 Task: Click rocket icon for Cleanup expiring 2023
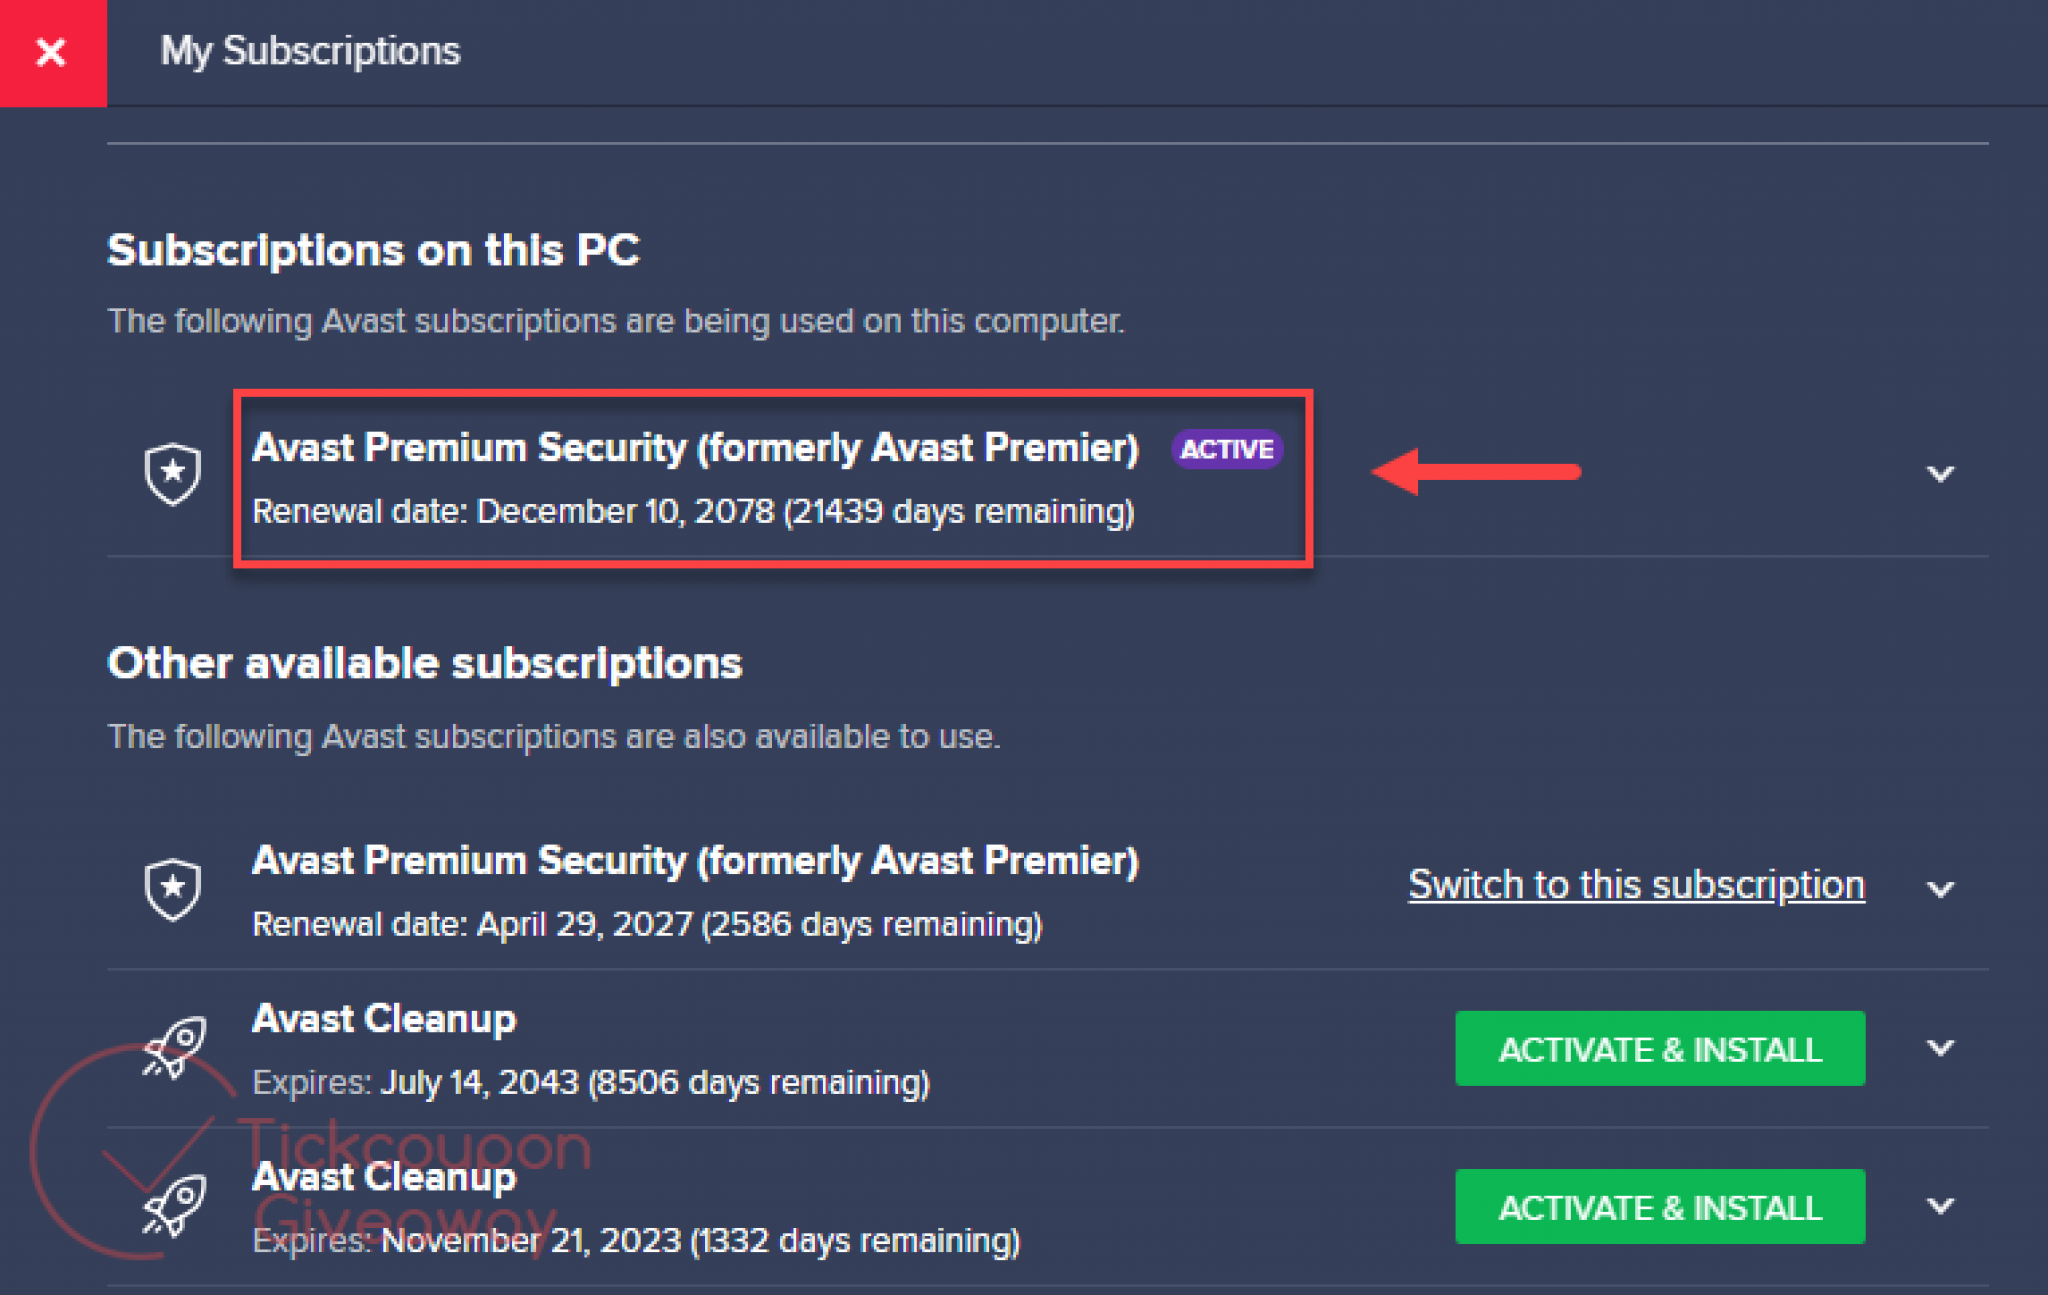pyautogui.click(x=176, y=1206)
